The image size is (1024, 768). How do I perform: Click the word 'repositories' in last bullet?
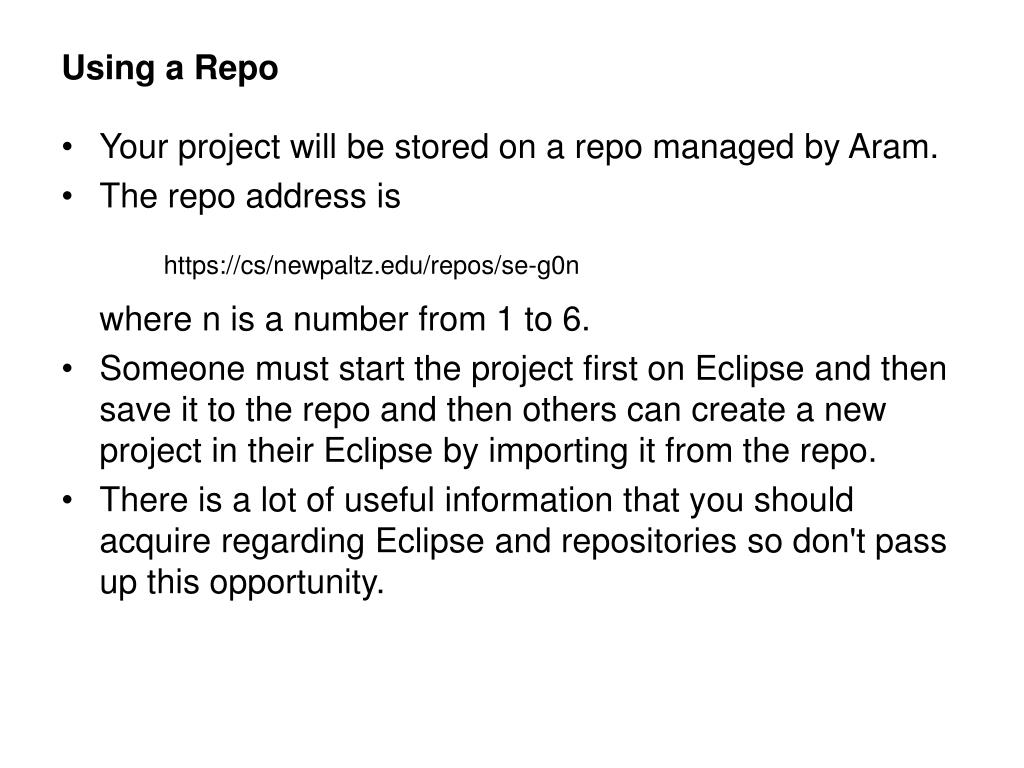click(648, 541)
